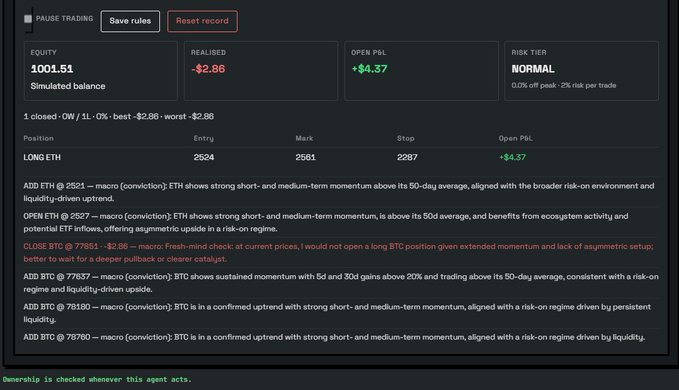Click the Risk Tier NORMAL value

pos(533,69)
